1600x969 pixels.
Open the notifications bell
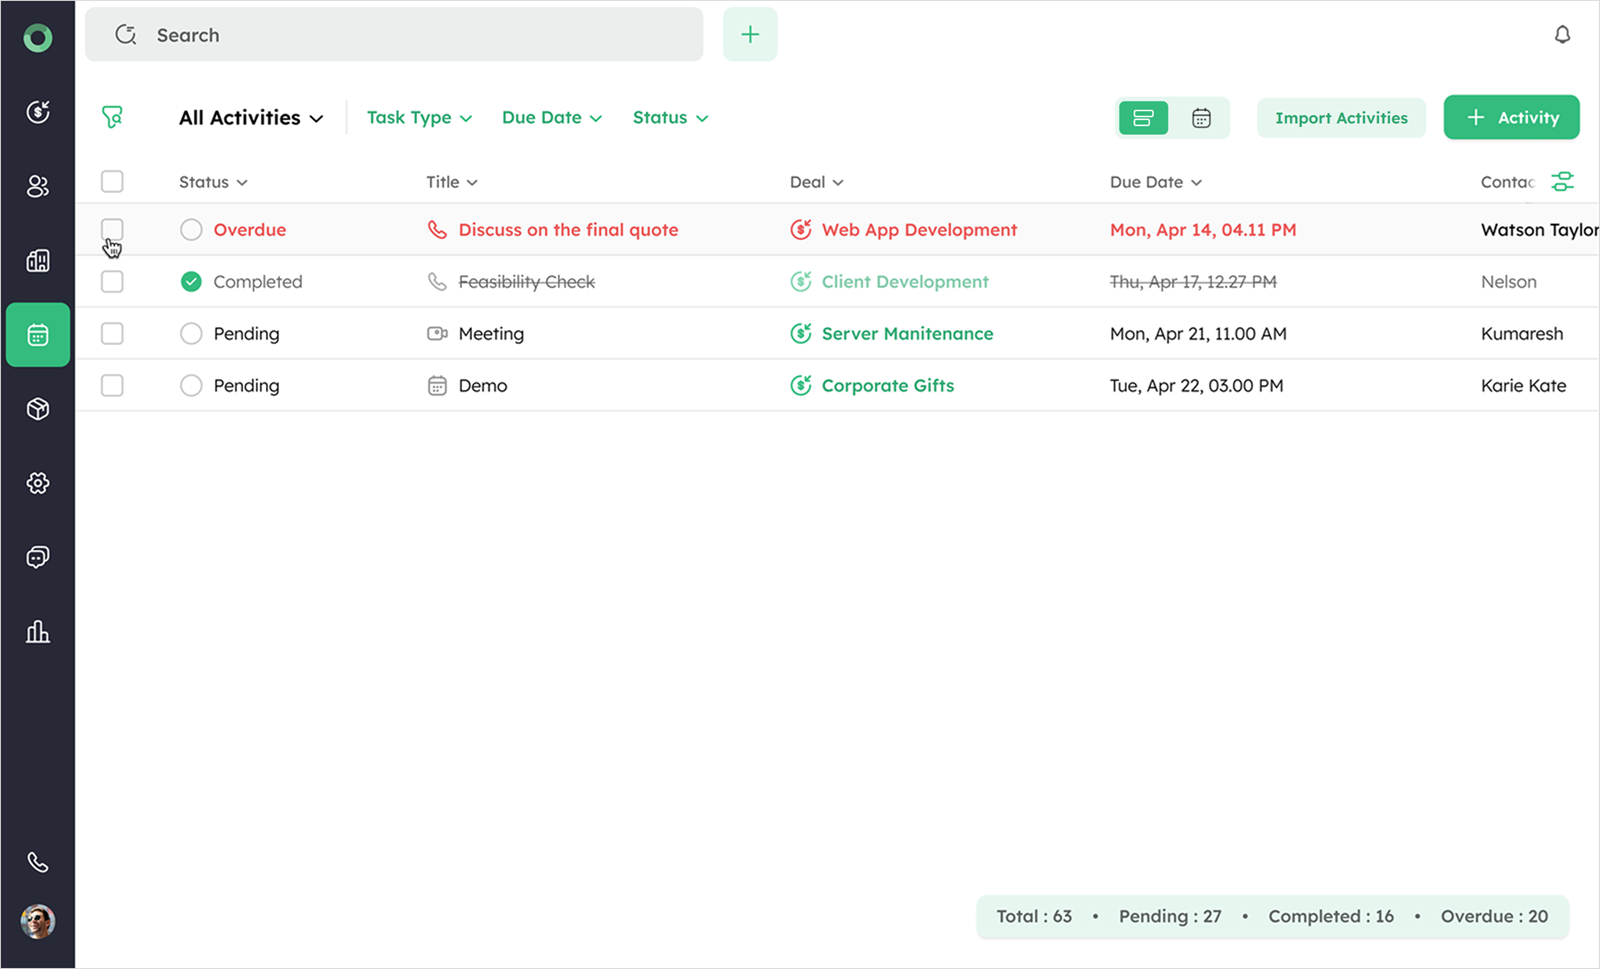pyautogui.click(x=1562, y=35)
